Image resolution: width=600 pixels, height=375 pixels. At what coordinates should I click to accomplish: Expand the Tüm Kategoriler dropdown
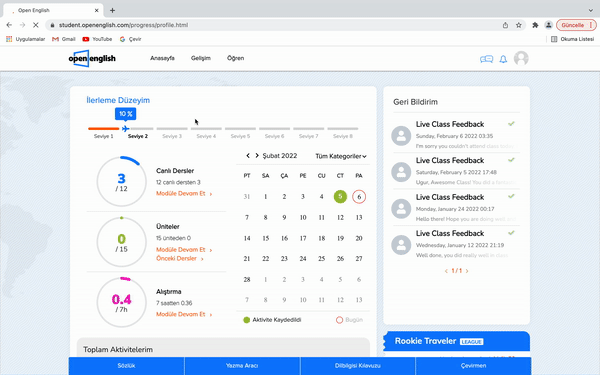coord(341,156)
